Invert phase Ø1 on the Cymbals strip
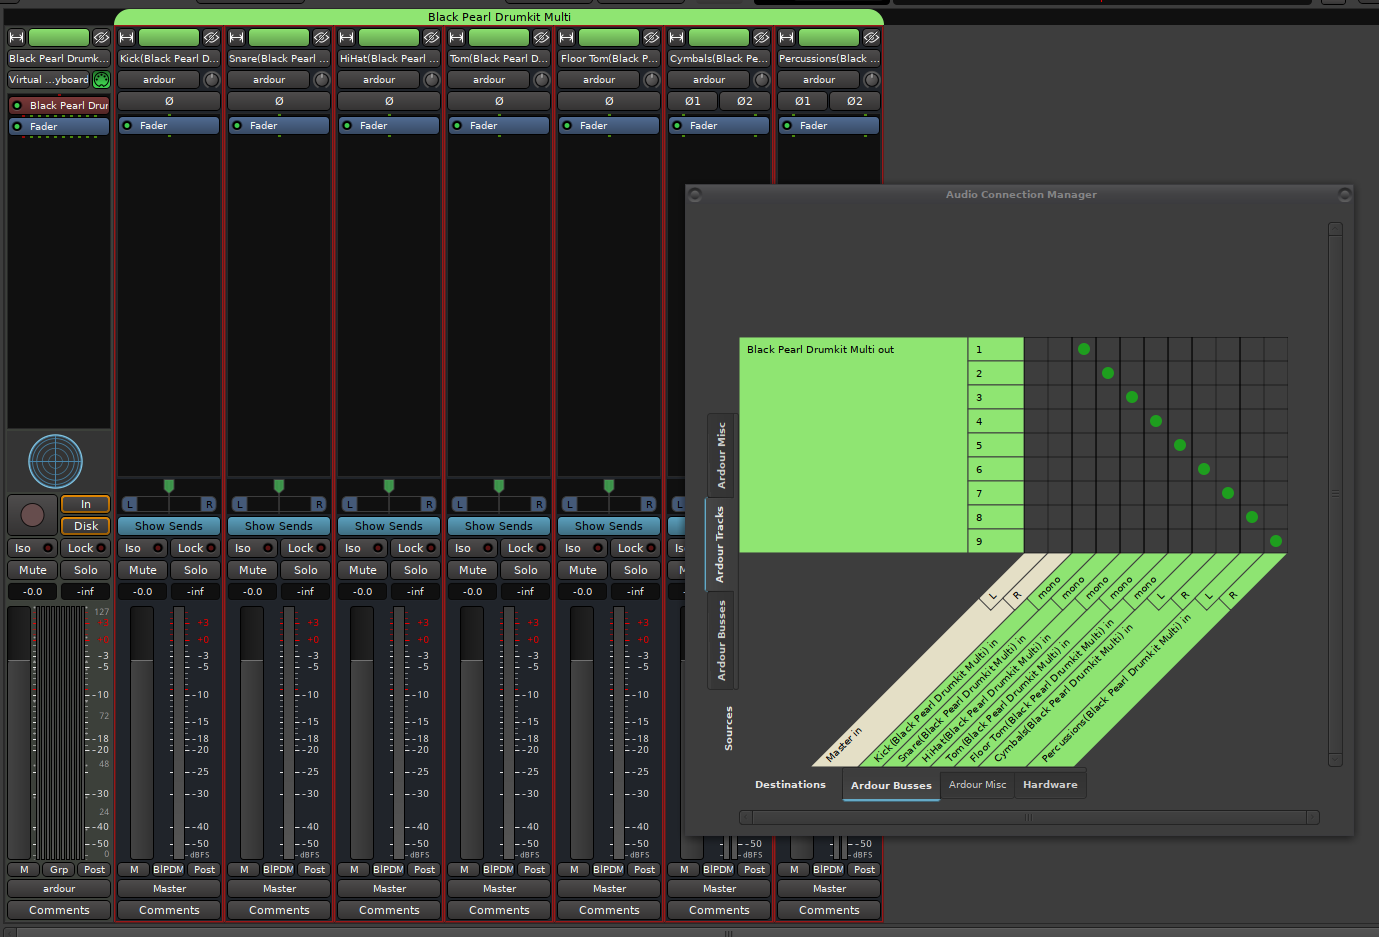 [x=693, y=101]
